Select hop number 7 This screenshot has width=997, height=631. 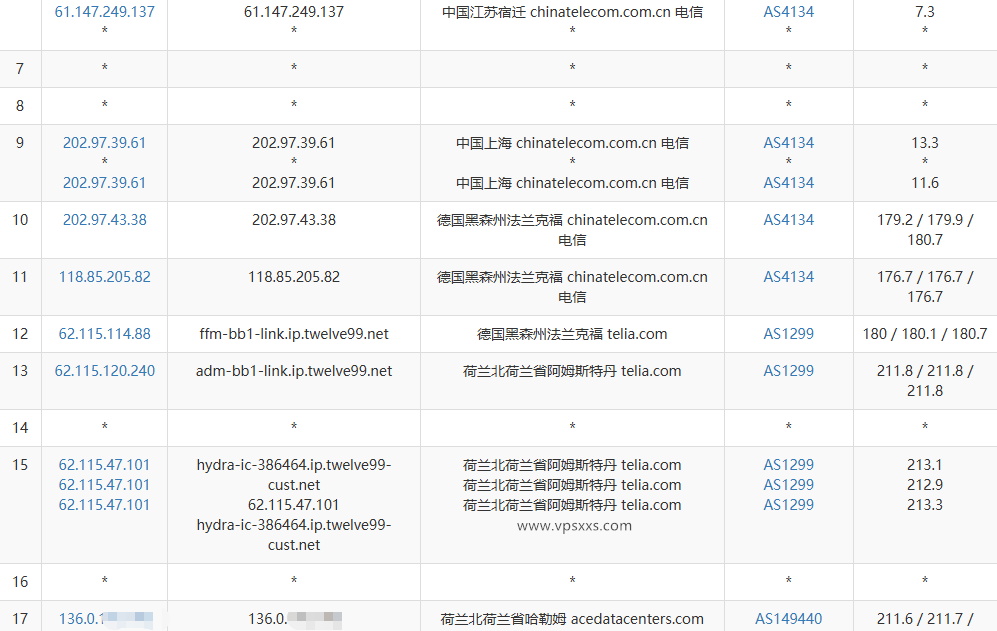click(20, 69)
